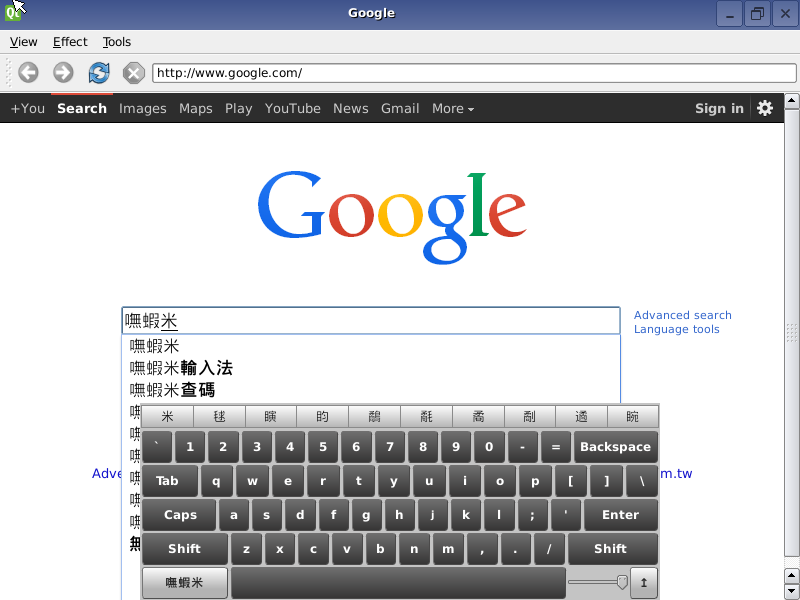Reload the page with the refresh icon
The height and width of the screenshot is (600, 800).
pyautogui.click(x=99, y=72)
